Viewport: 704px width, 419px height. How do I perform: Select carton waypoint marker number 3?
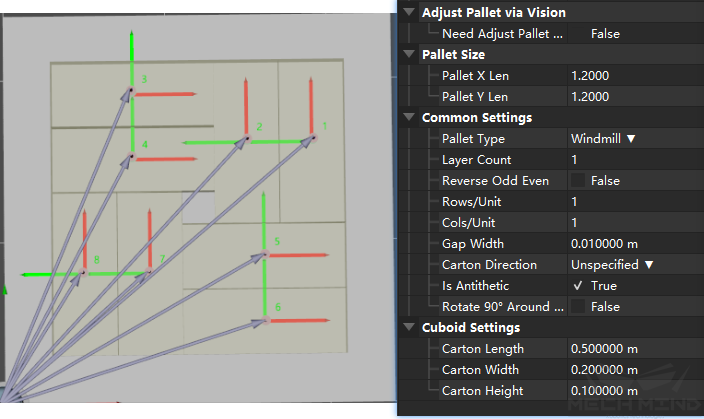(x=131, y=91)
